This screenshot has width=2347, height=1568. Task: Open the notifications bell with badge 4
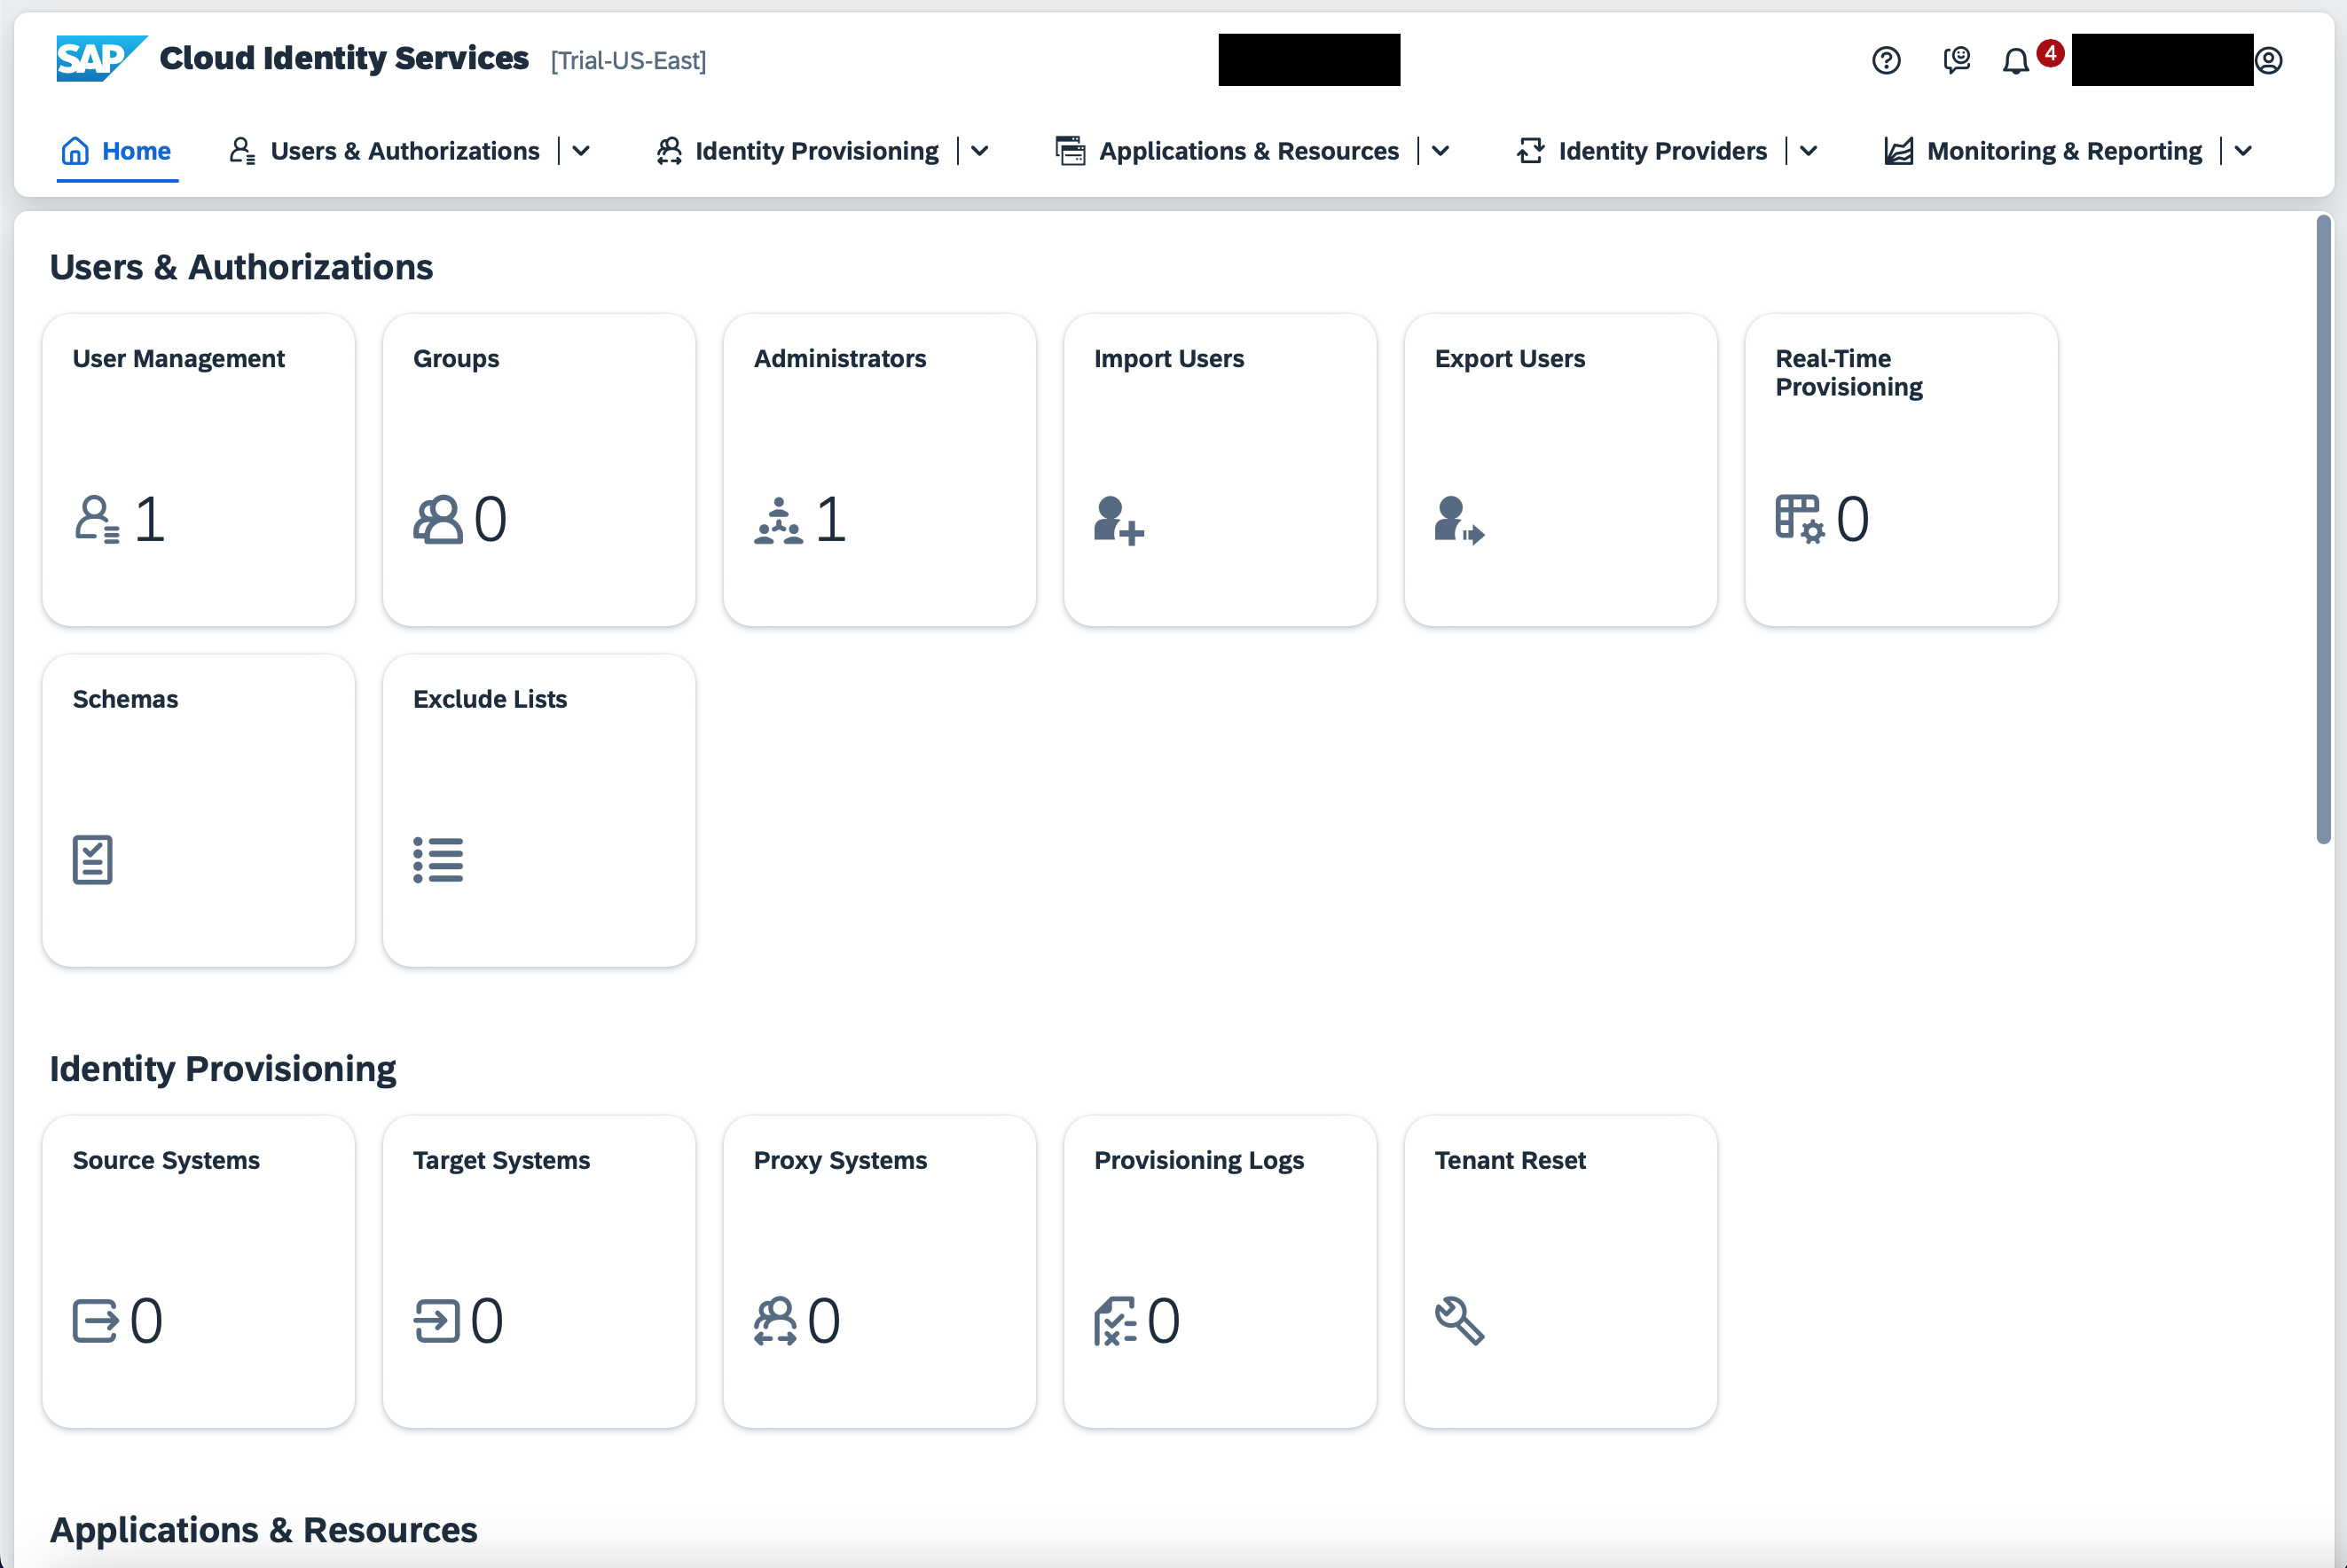point(2015,61)
